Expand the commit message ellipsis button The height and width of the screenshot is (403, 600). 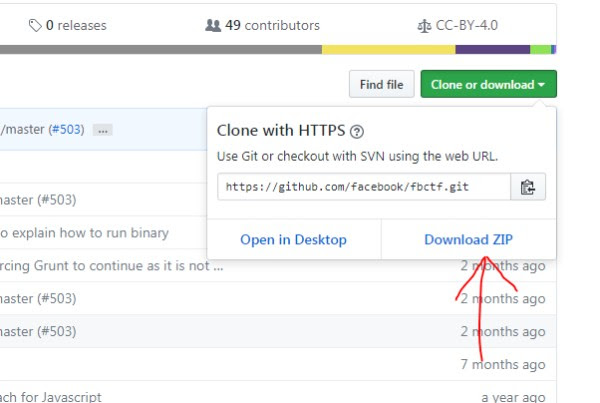click(103, 130)
